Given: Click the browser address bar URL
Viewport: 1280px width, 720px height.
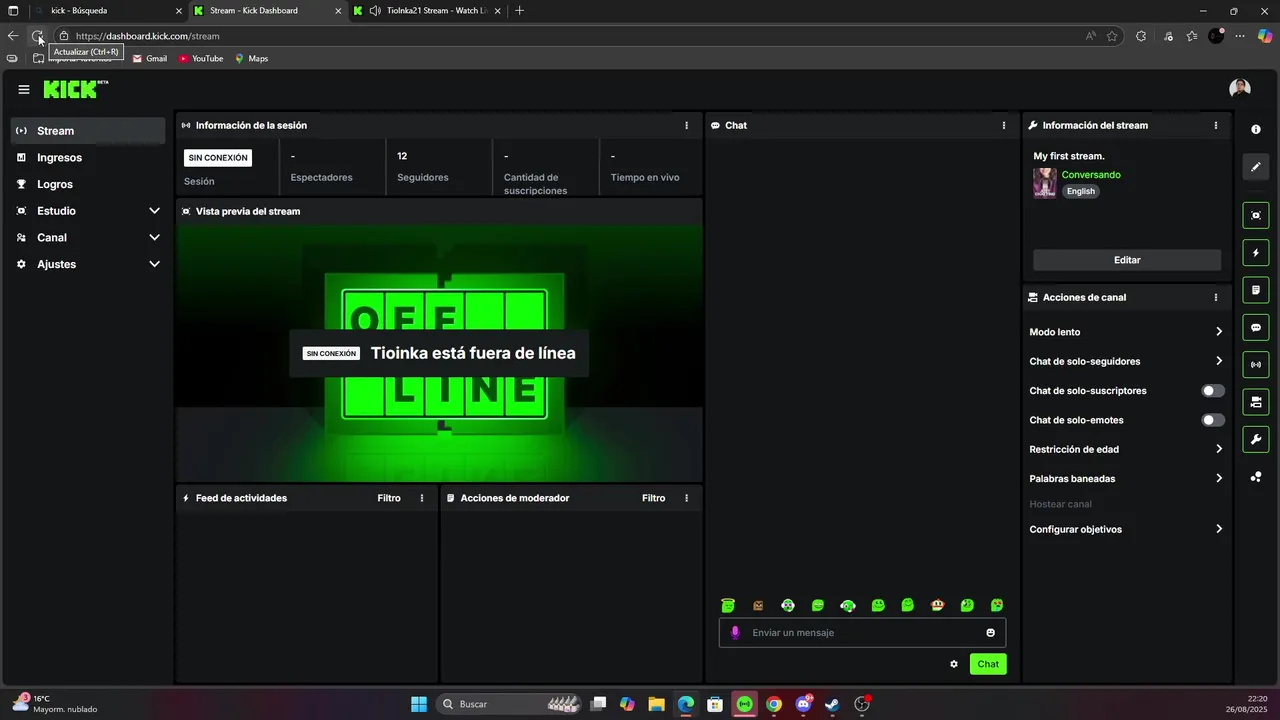Looking at the screenshot, I should tap(148, 36).
